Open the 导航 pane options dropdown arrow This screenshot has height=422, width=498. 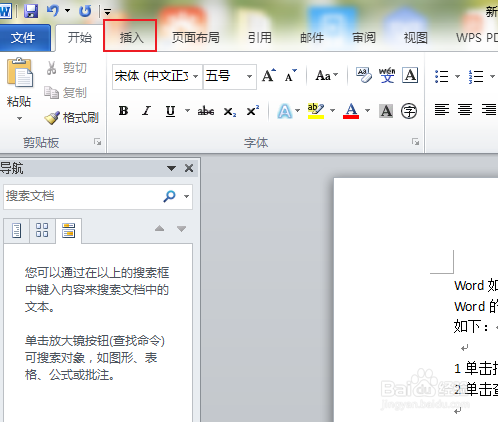coord(171,168)
